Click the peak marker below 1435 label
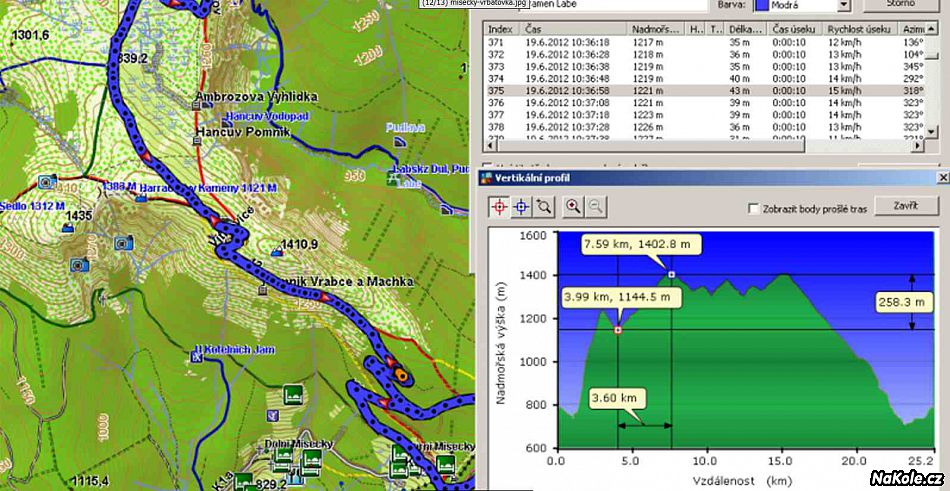Viewport: 950px width, 491px height. coord(68,227)
